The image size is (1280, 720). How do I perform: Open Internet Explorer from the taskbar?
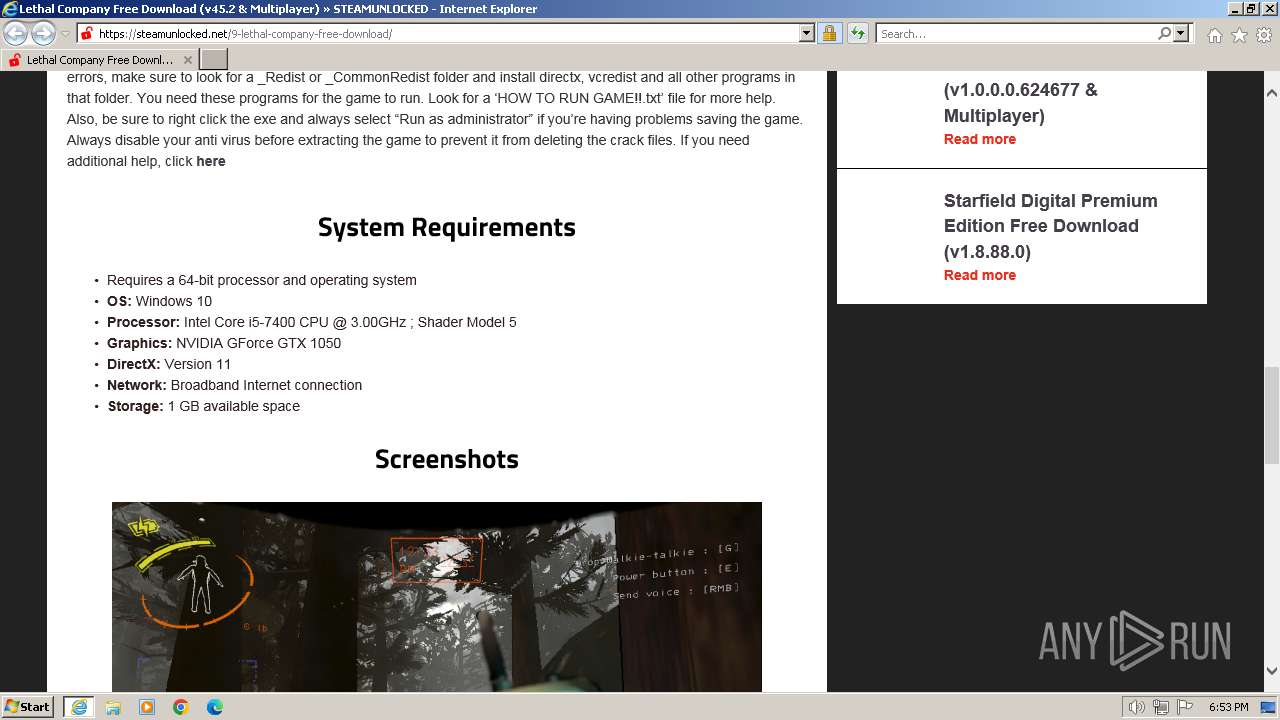coord(78,707)
